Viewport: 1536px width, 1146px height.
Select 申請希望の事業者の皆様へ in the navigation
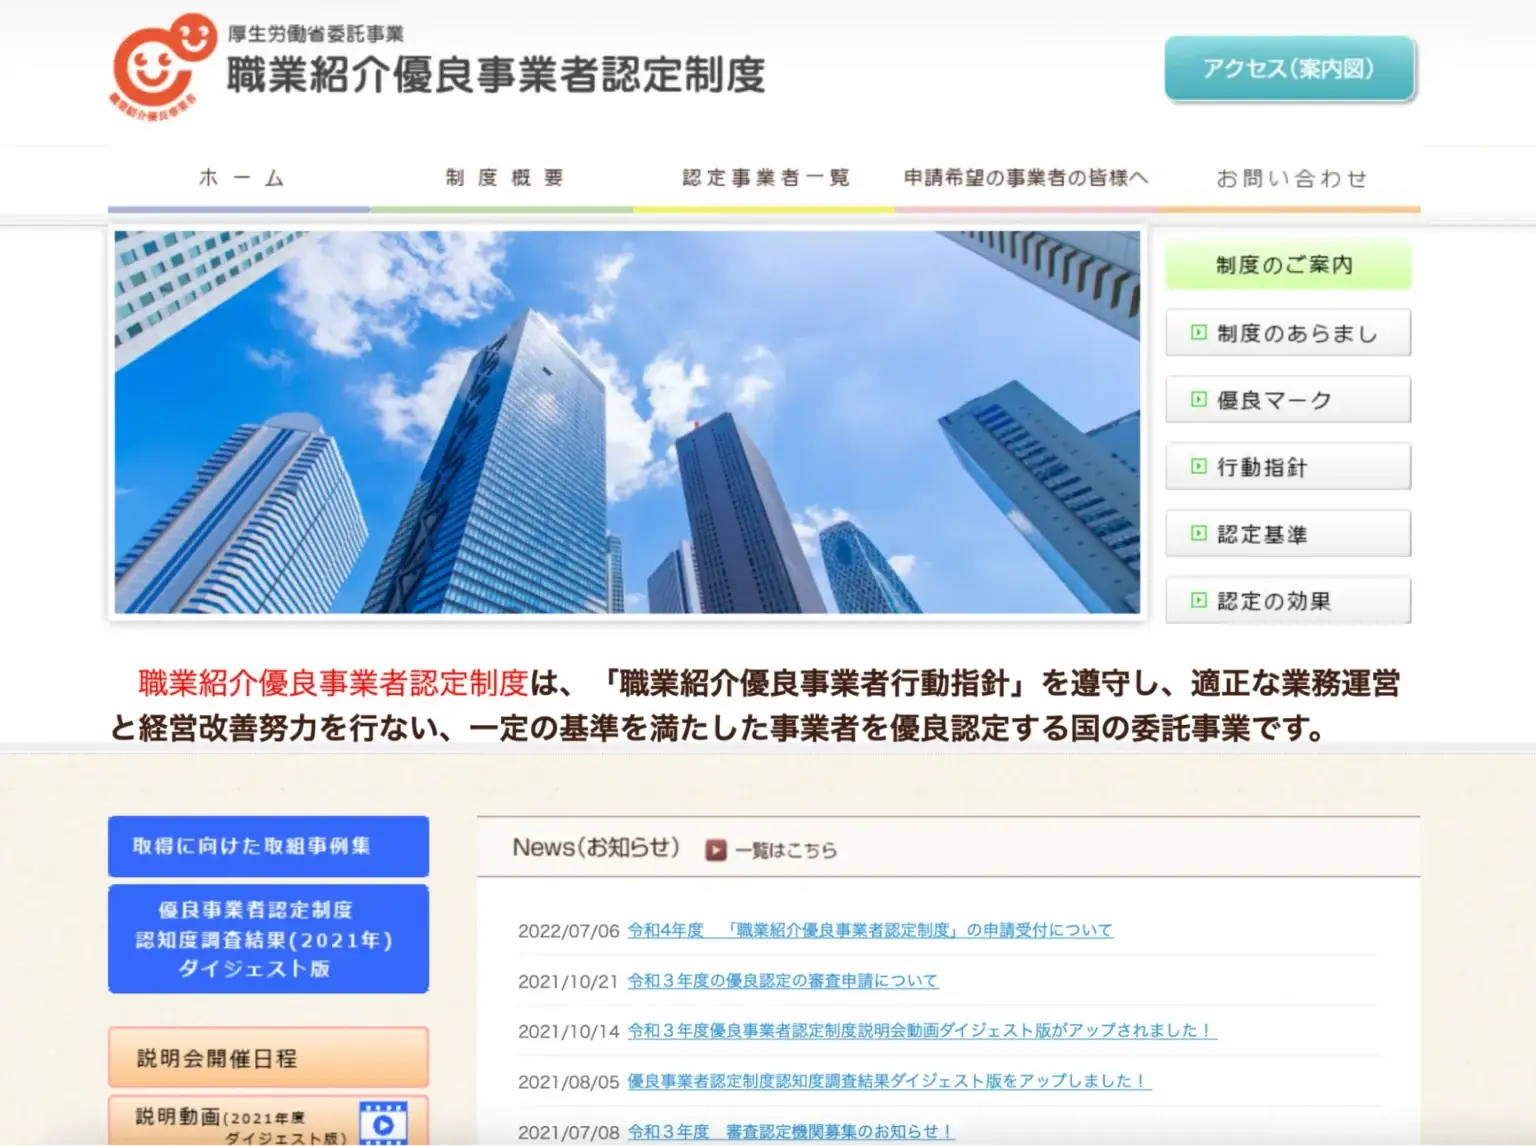tap(1025, 177)
